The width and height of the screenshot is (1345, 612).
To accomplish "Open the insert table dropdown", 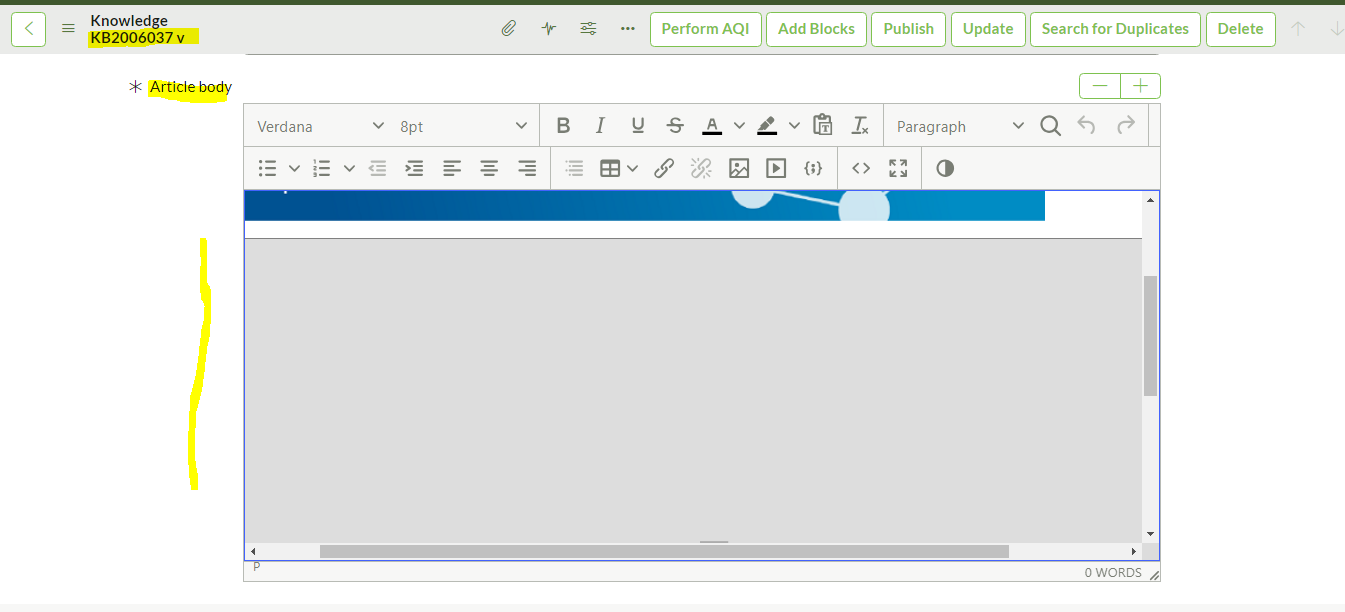I will coord(619,169).
